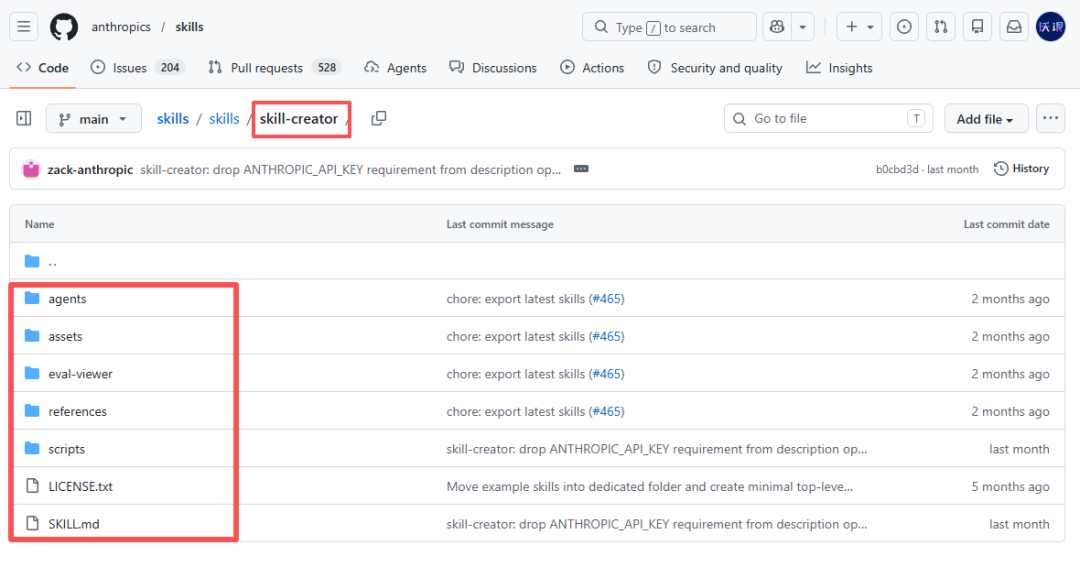View the commit History
This screenshot has width=1080, height=567.
pyautogui.click(x=1021, y=169)
